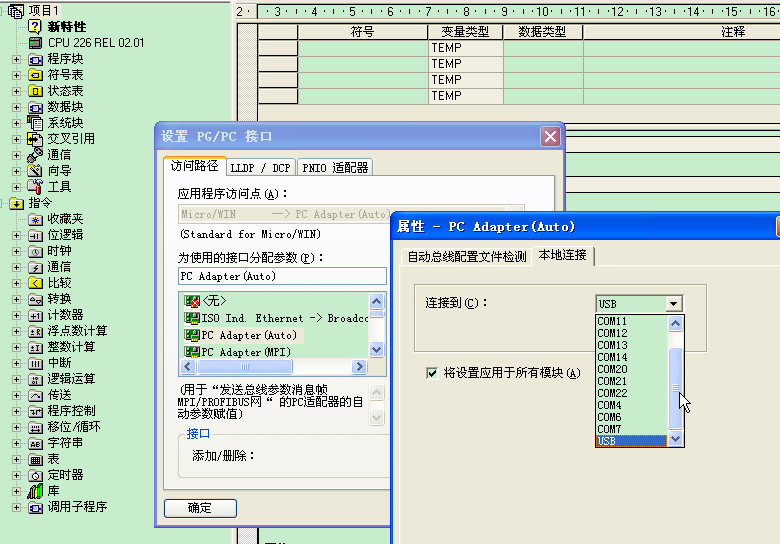Switch to 自动总线配置文件检测 tab
Image resolution: width=780 pixels, height=544 pixels.
[x=466, y=257]
